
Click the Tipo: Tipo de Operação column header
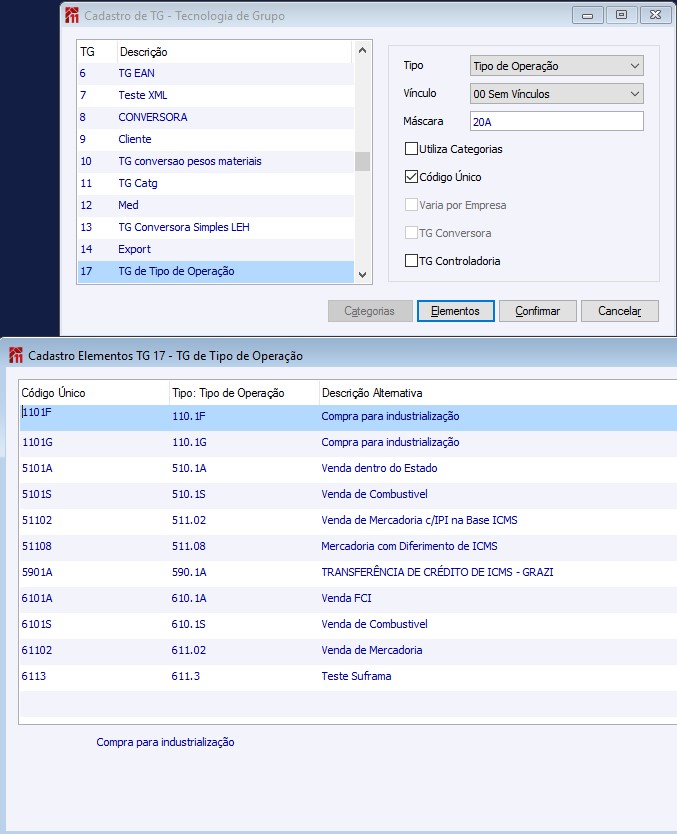(244, 393)
